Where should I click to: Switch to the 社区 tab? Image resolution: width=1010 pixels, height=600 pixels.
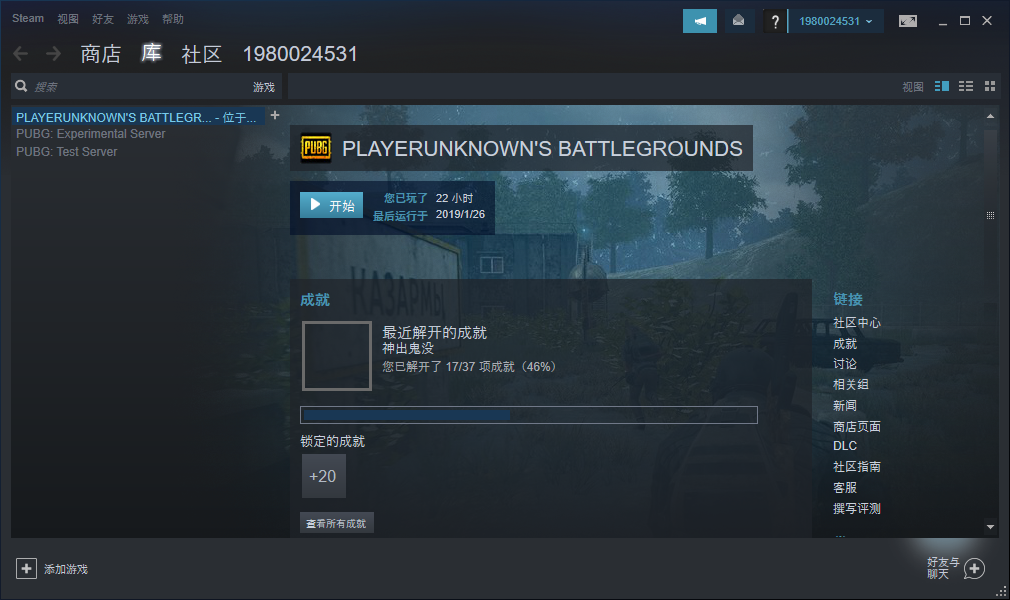pyautogui.click(x=202, y=54)
